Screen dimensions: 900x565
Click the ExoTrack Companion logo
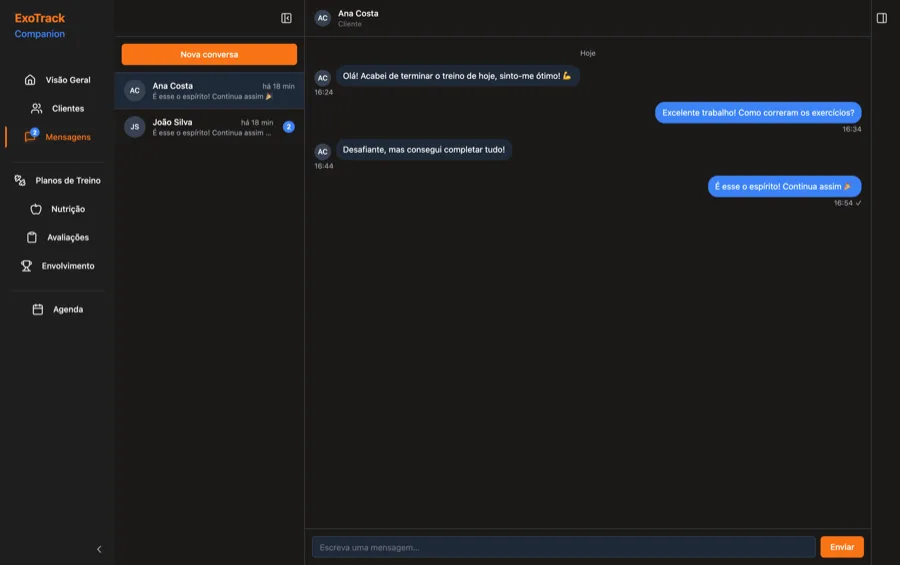pyautogui.click(x=40, y=26)
